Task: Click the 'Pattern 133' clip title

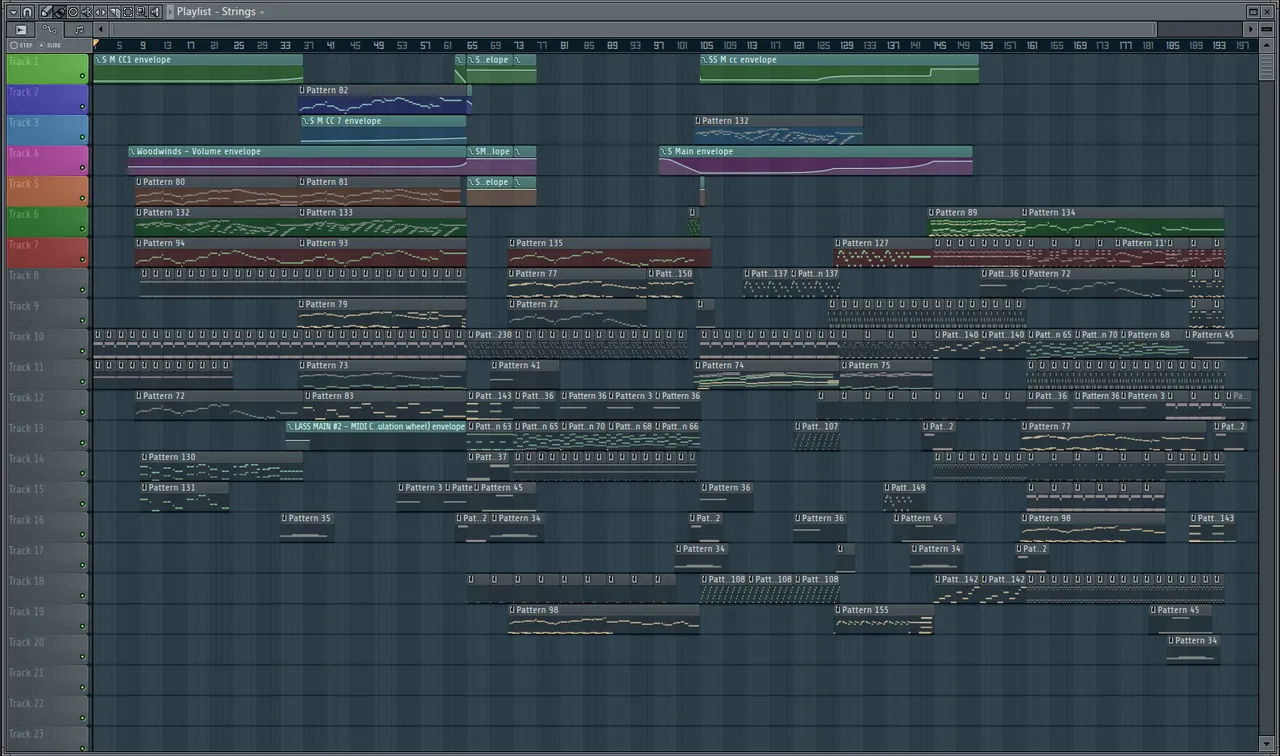Action: coord(330,213)
